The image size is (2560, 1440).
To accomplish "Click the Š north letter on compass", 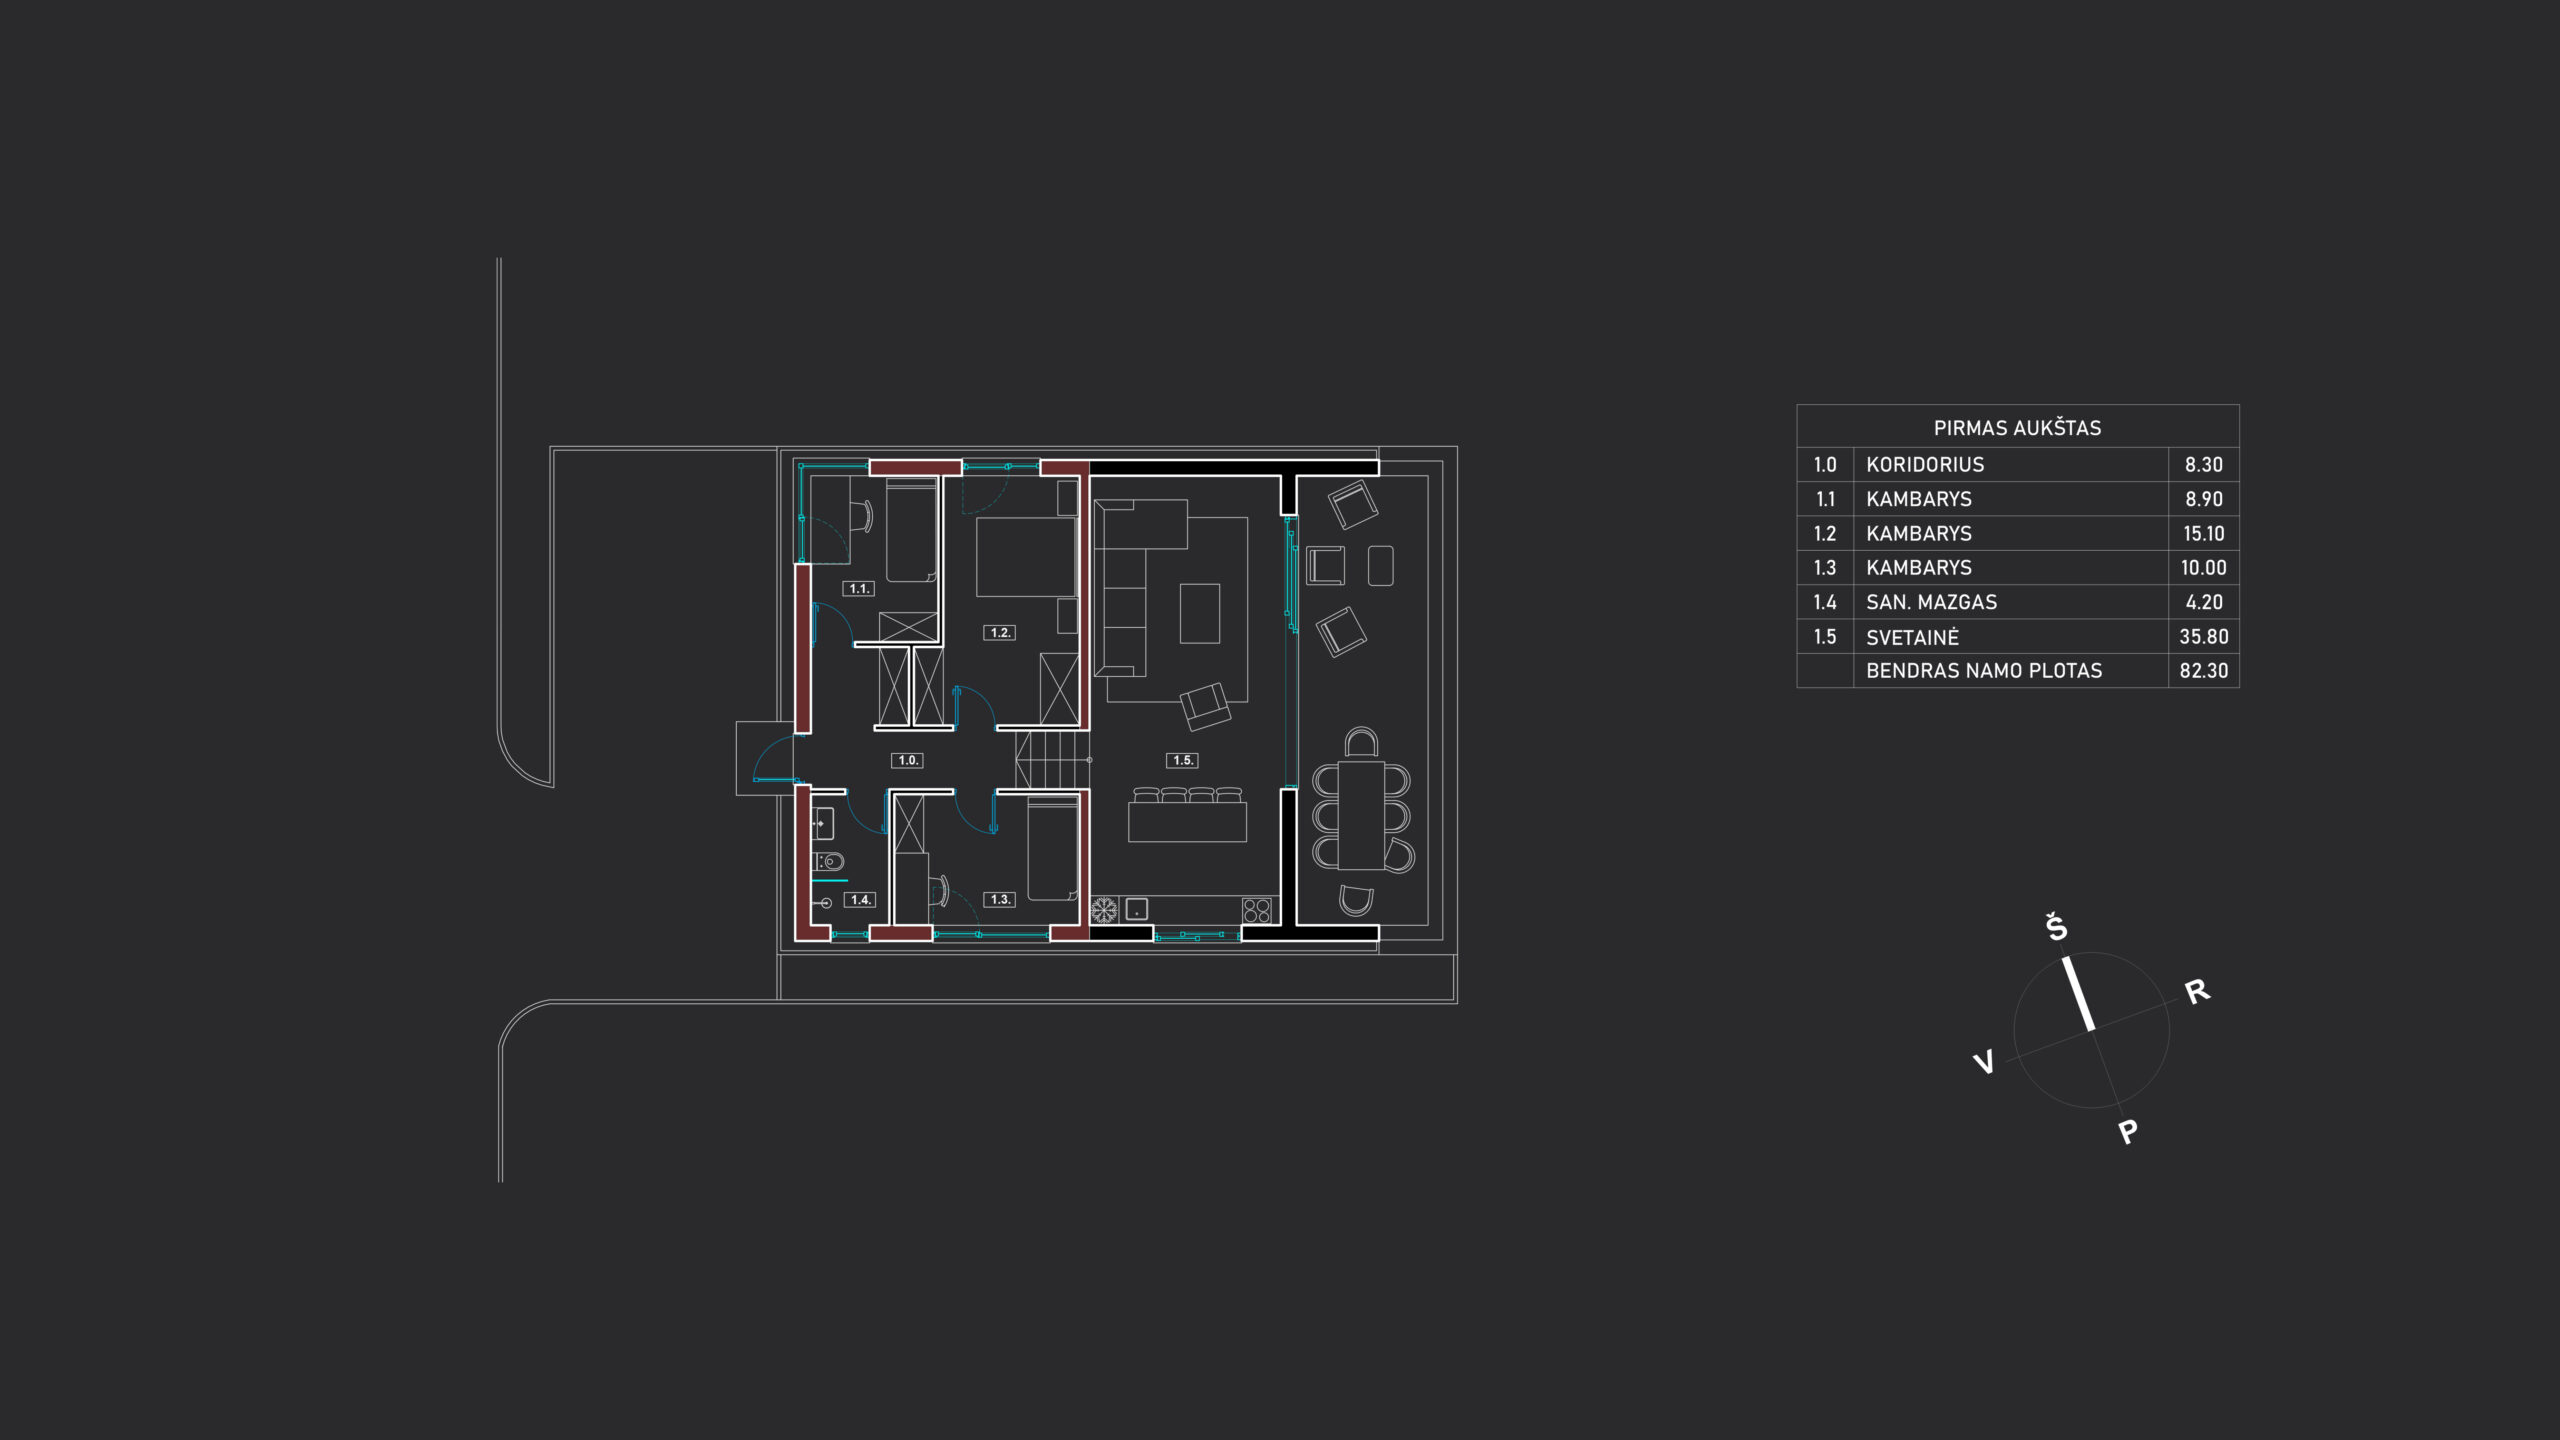I will coord(2056,927).
